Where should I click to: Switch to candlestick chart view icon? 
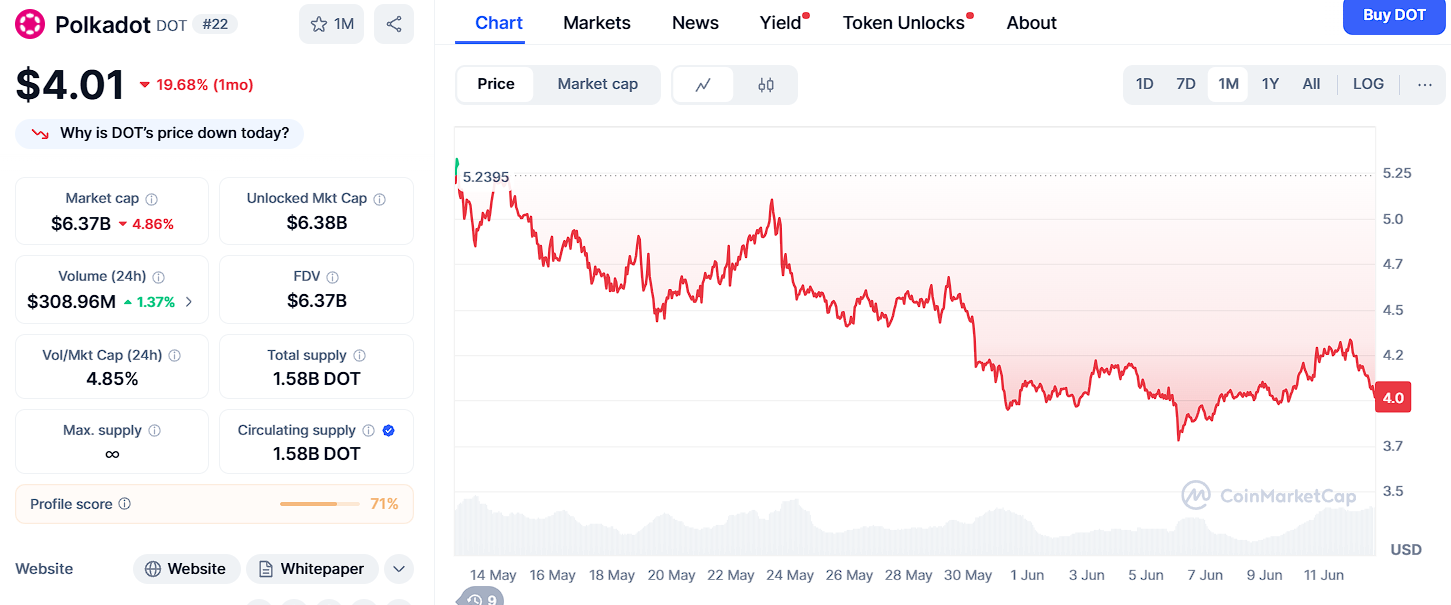click(x=766, y=85)
